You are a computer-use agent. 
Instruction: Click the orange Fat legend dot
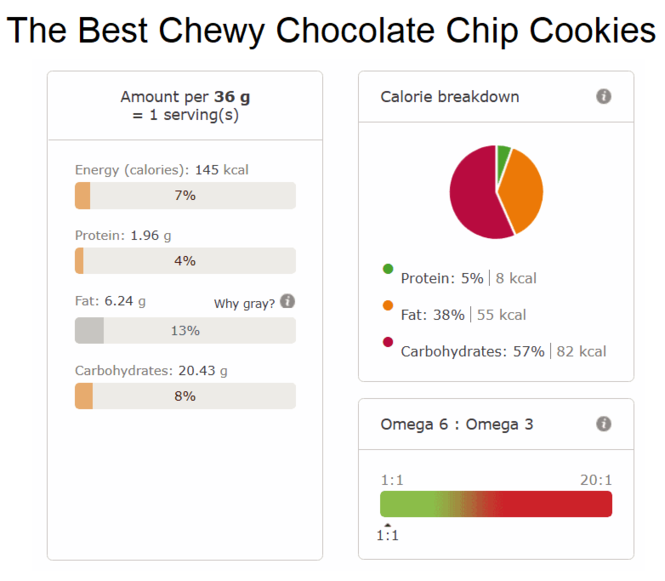[x=388, y=305]
